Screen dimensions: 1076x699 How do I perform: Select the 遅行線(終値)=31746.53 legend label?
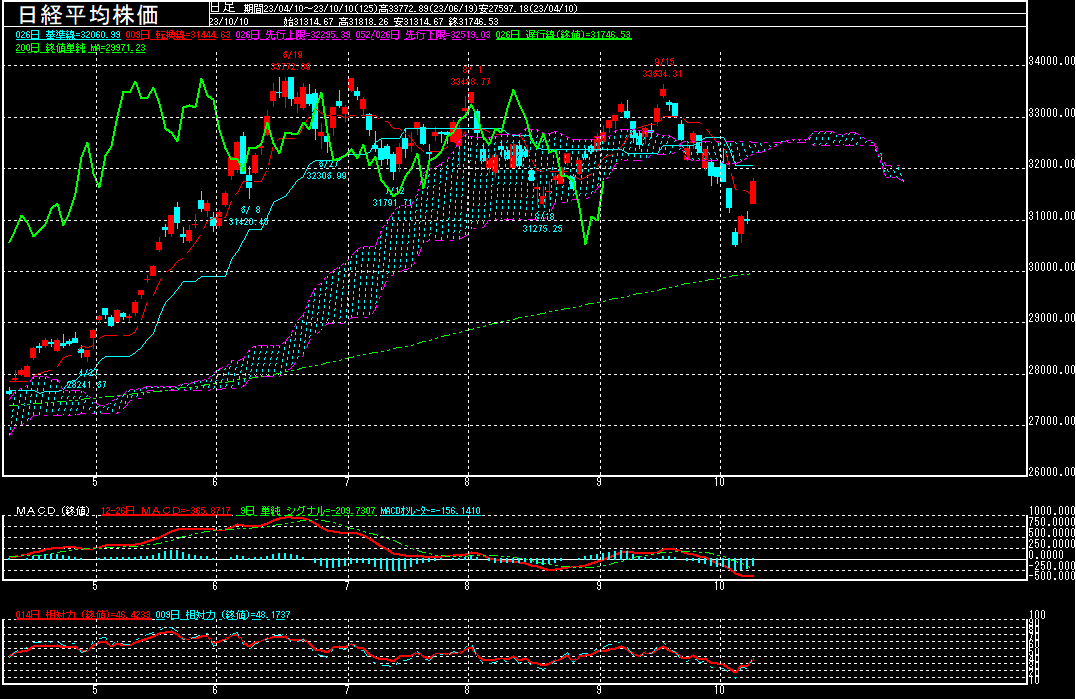click(563, 35)
